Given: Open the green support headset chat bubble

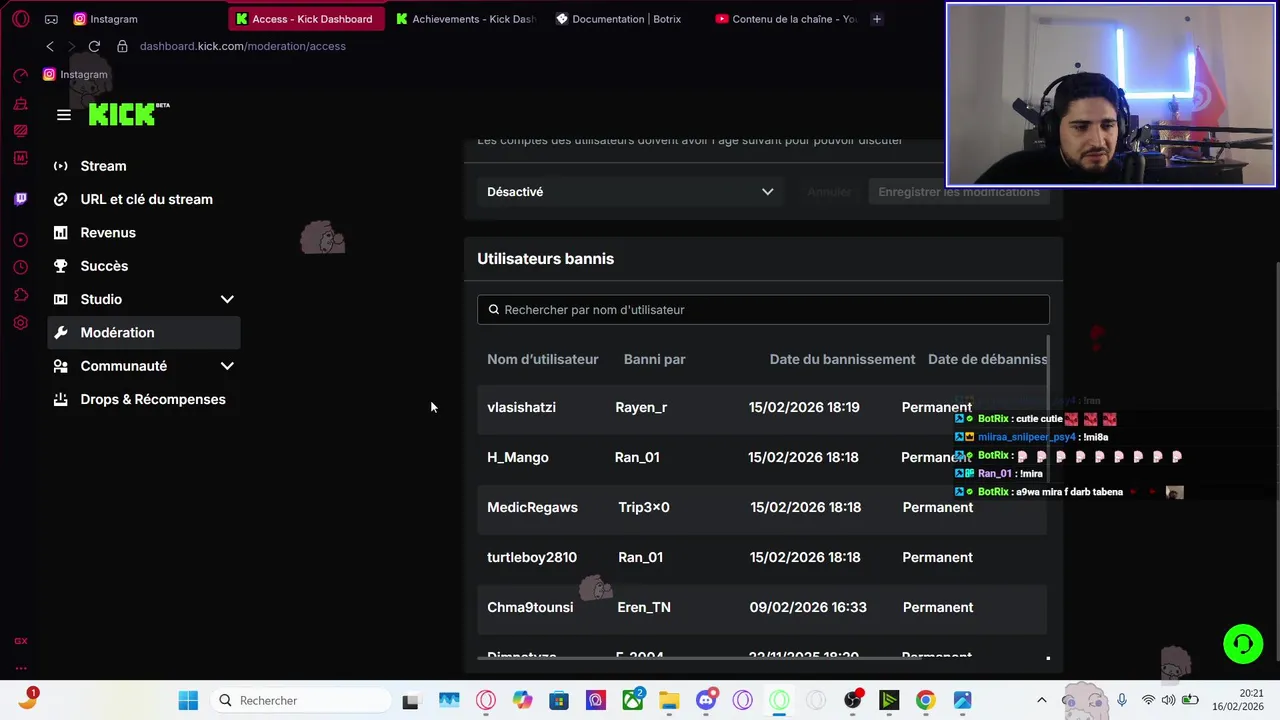Looking at the screenshot, I should [1243, 644].
